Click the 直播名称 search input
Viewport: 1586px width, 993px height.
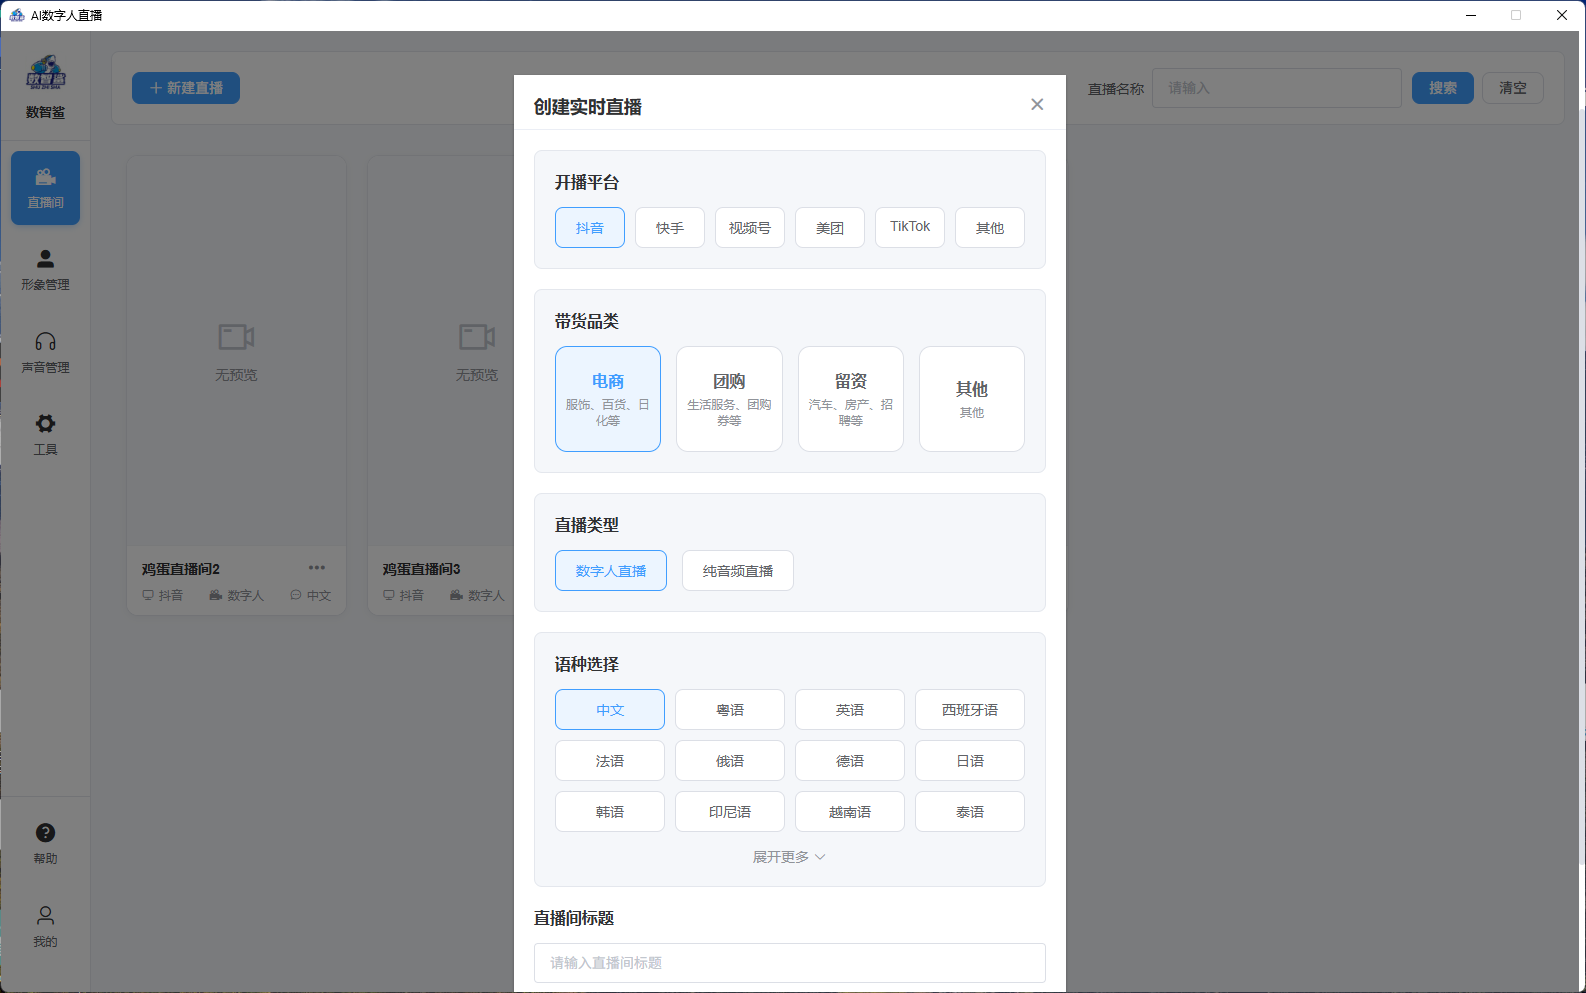tap(1277, 88)
